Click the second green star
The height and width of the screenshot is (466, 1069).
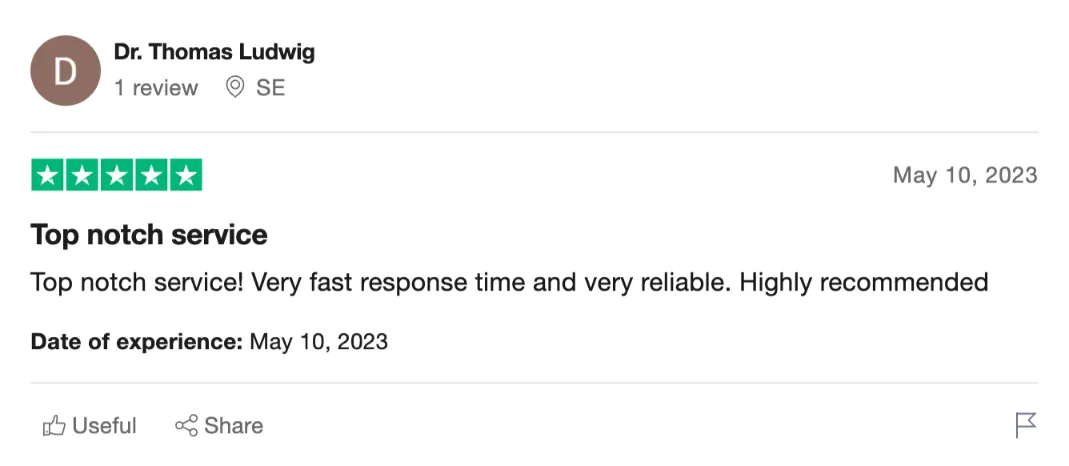[83, 176]
